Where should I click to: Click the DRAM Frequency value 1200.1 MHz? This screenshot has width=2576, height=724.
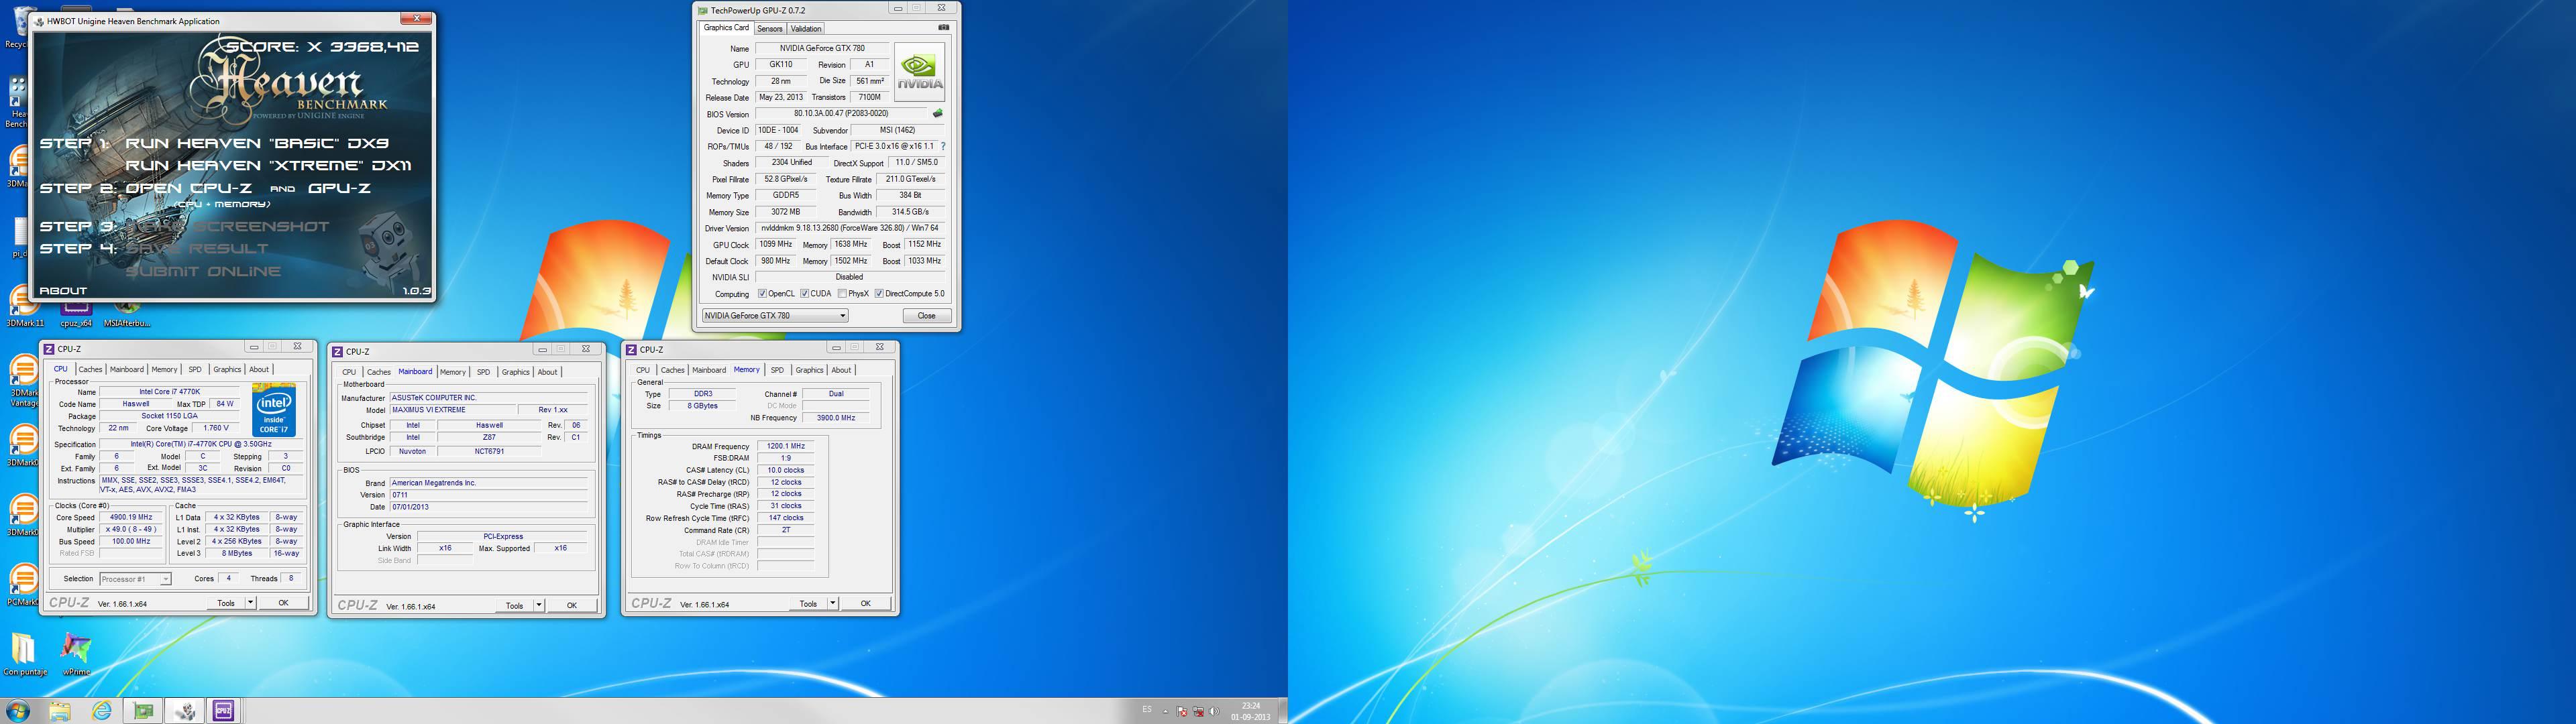(785, 447)
